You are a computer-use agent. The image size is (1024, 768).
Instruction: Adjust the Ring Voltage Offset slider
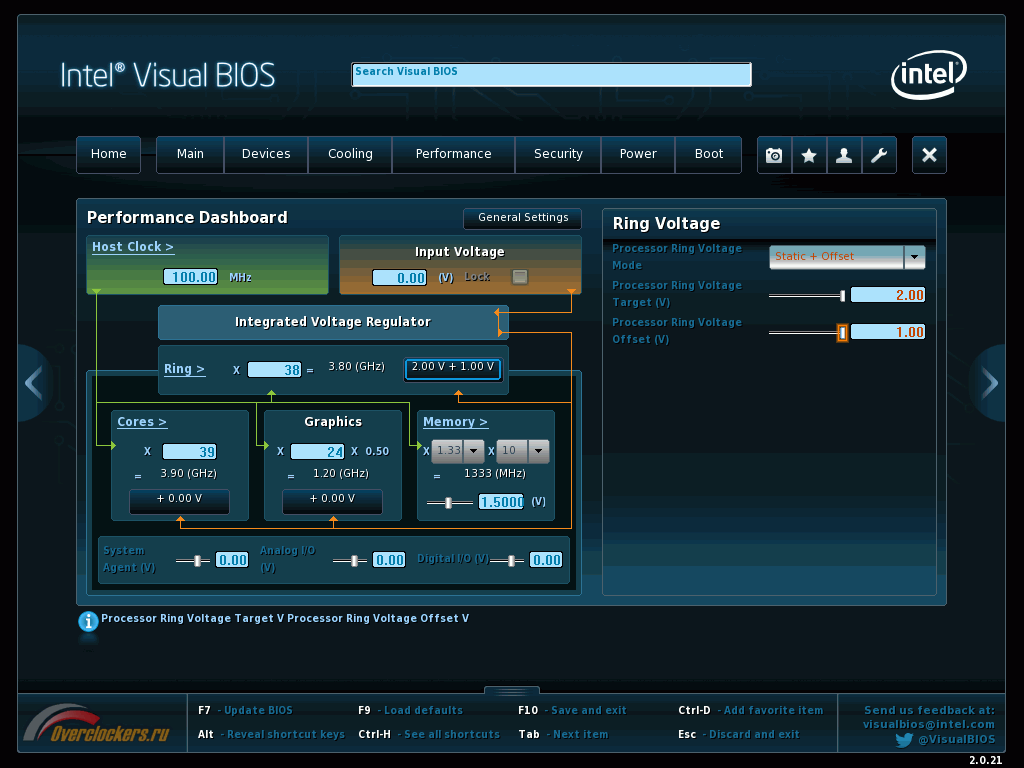tap(807, 332)
